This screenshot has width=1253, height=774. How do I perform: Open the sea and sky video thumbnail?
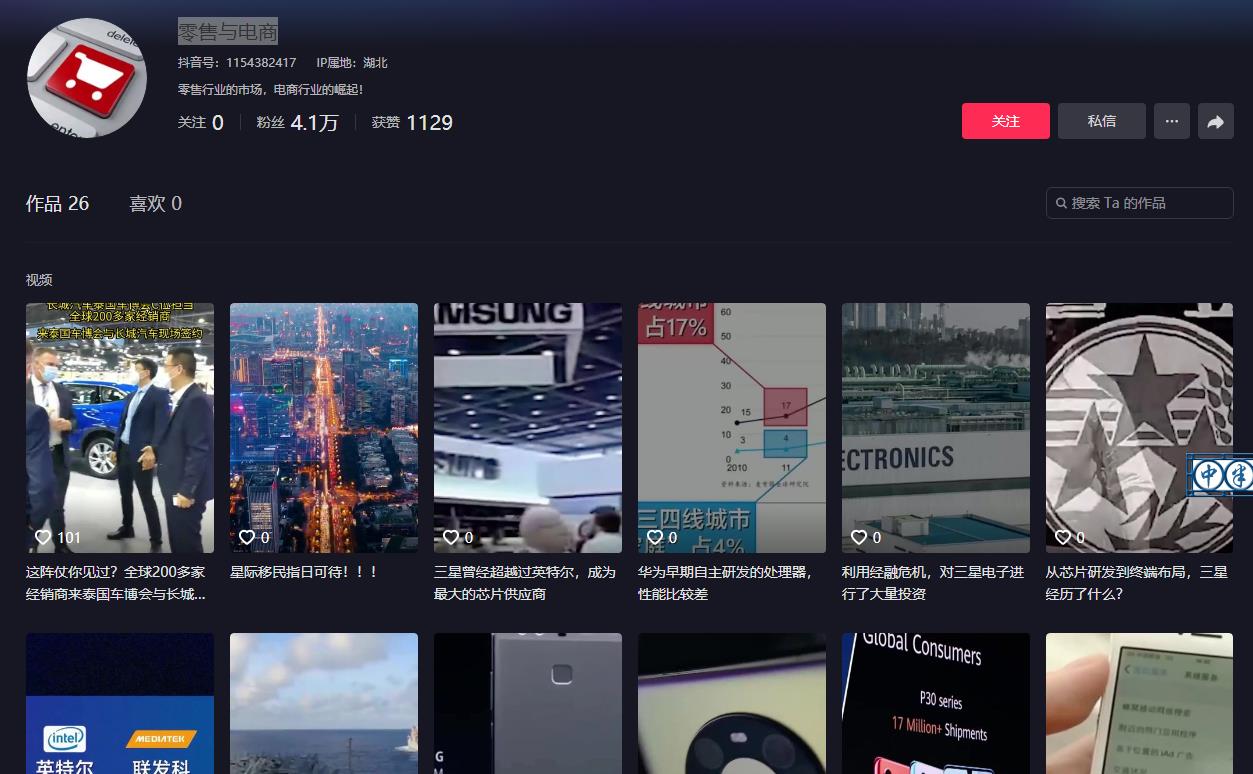click(324, 703)
